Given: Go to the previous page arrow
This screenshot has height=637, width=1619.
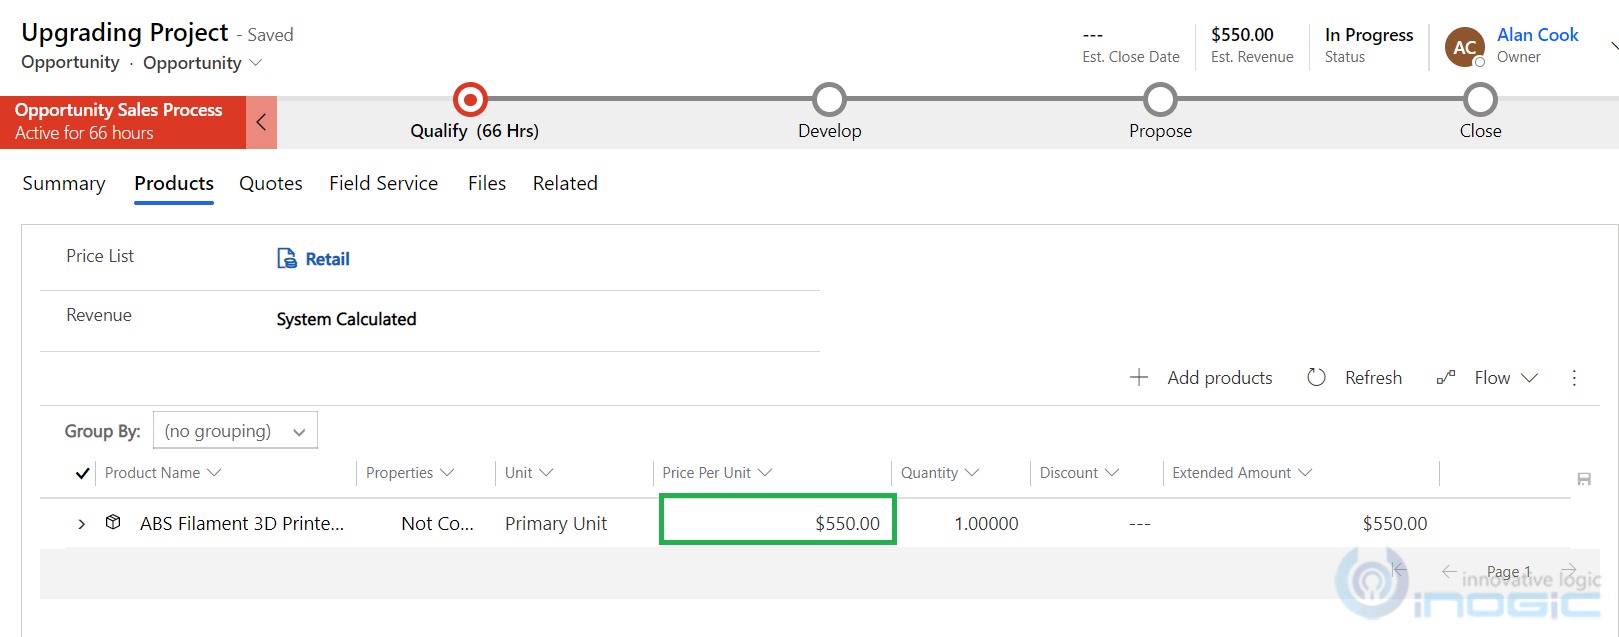Looking at the screenshot, I should point(1449,571).
